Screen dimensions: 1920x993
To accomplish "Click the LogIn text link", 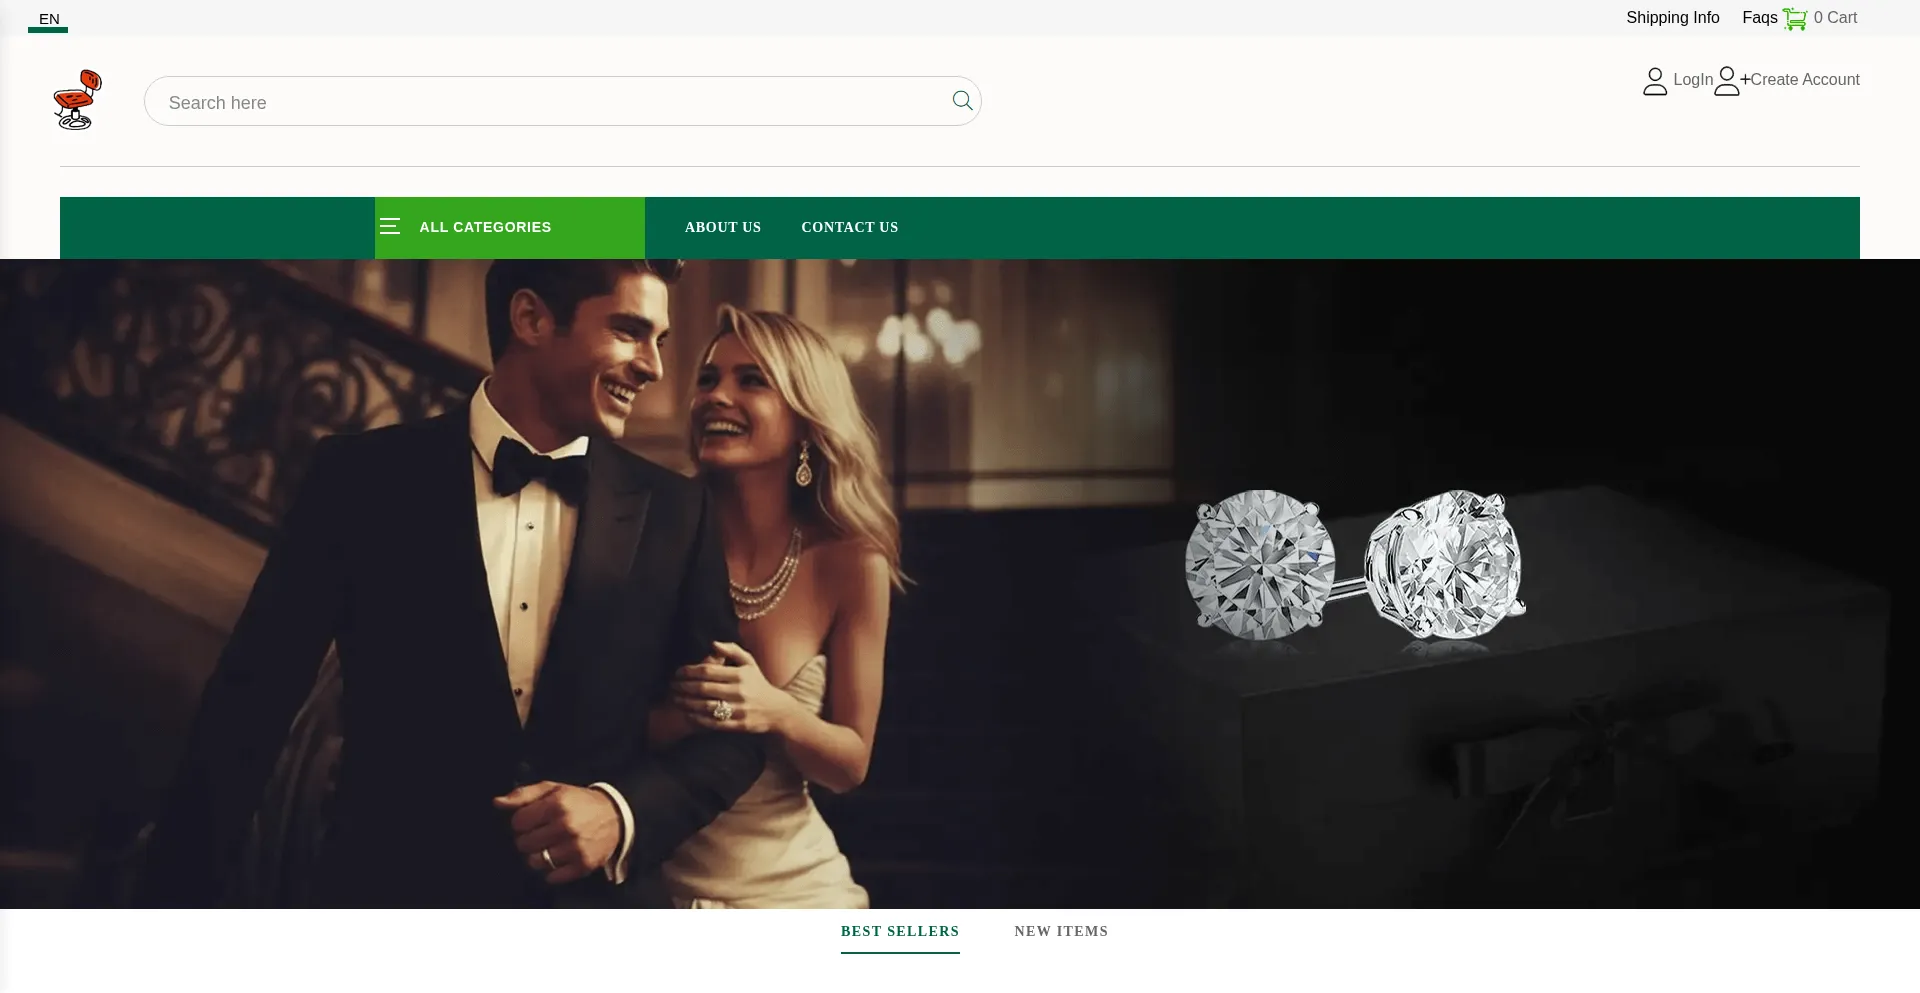I will point(1692,80).
